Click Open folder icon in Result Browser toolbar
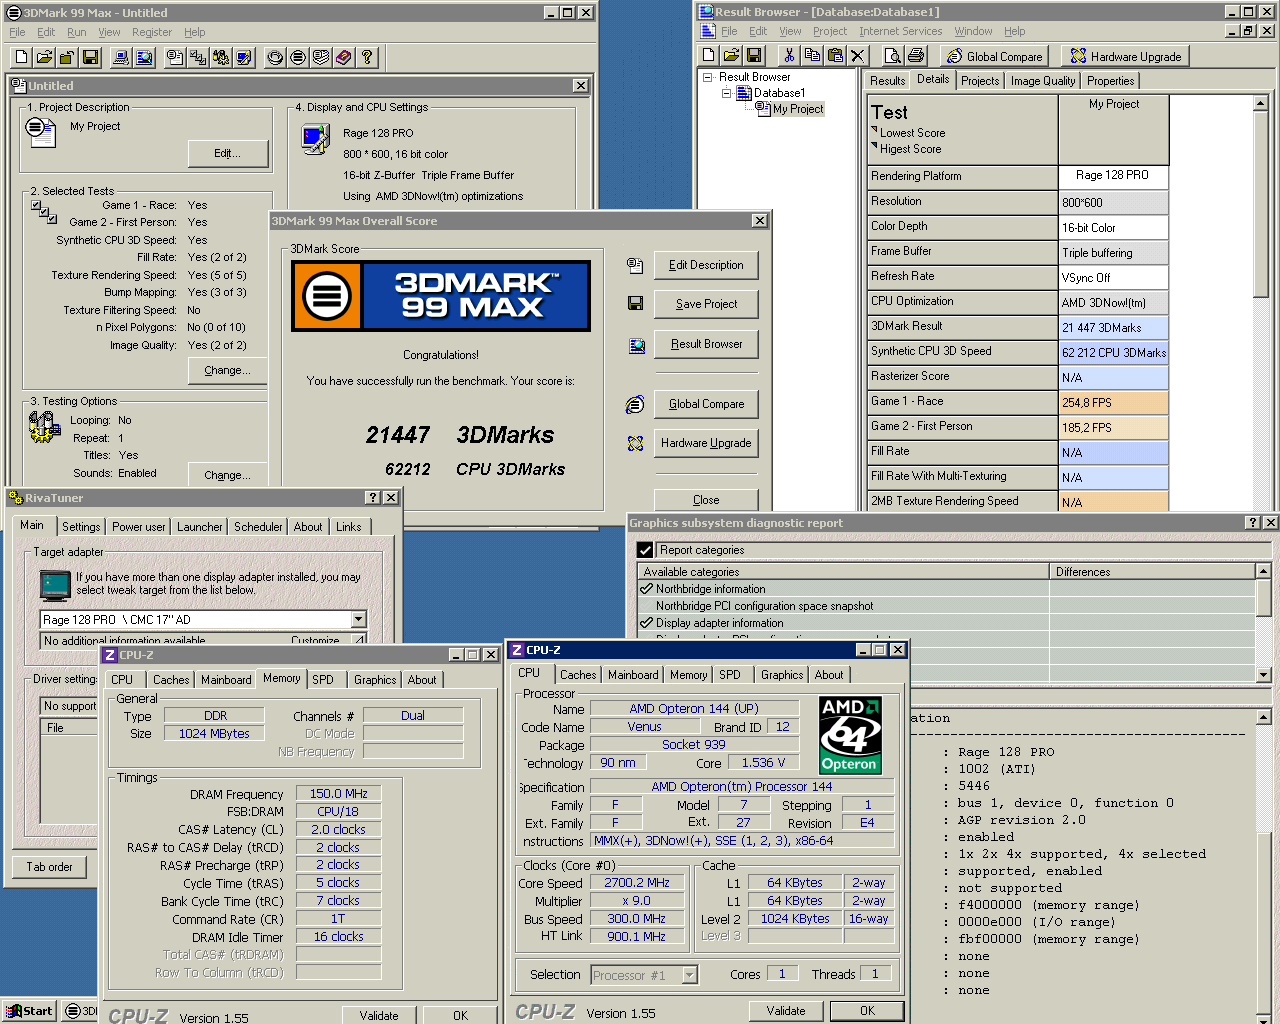This screenshot has width=1280, height=1024. coord(732,55)
